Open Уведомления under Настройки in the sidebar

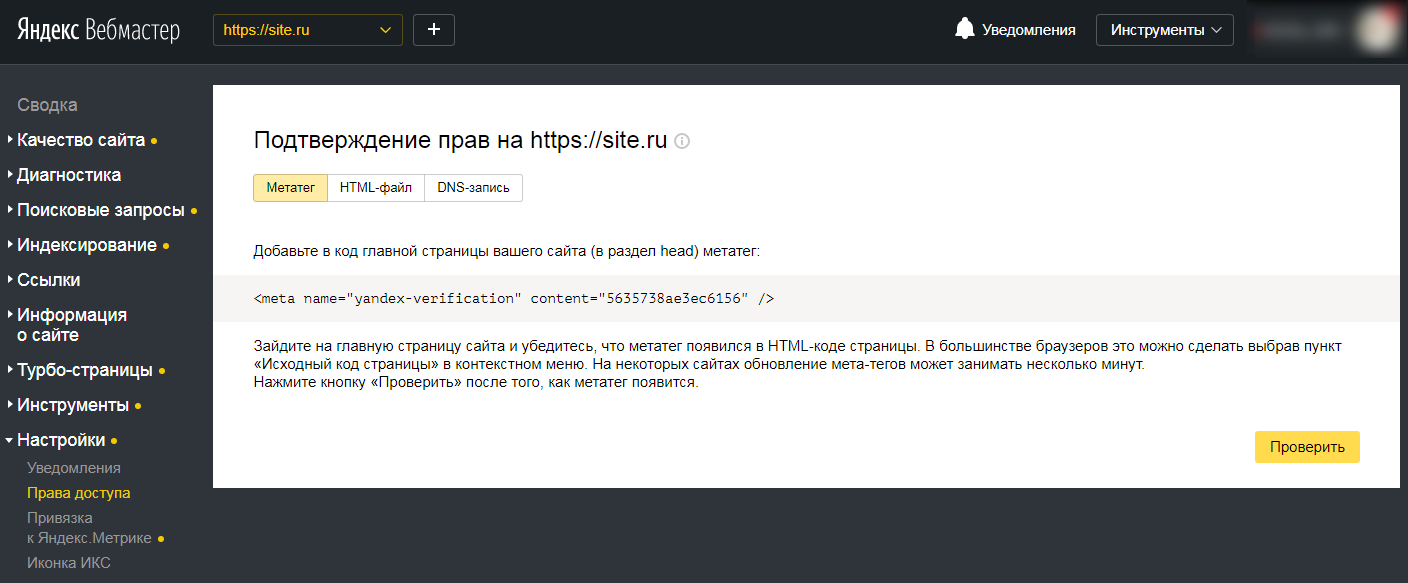(x=74, y=468)
